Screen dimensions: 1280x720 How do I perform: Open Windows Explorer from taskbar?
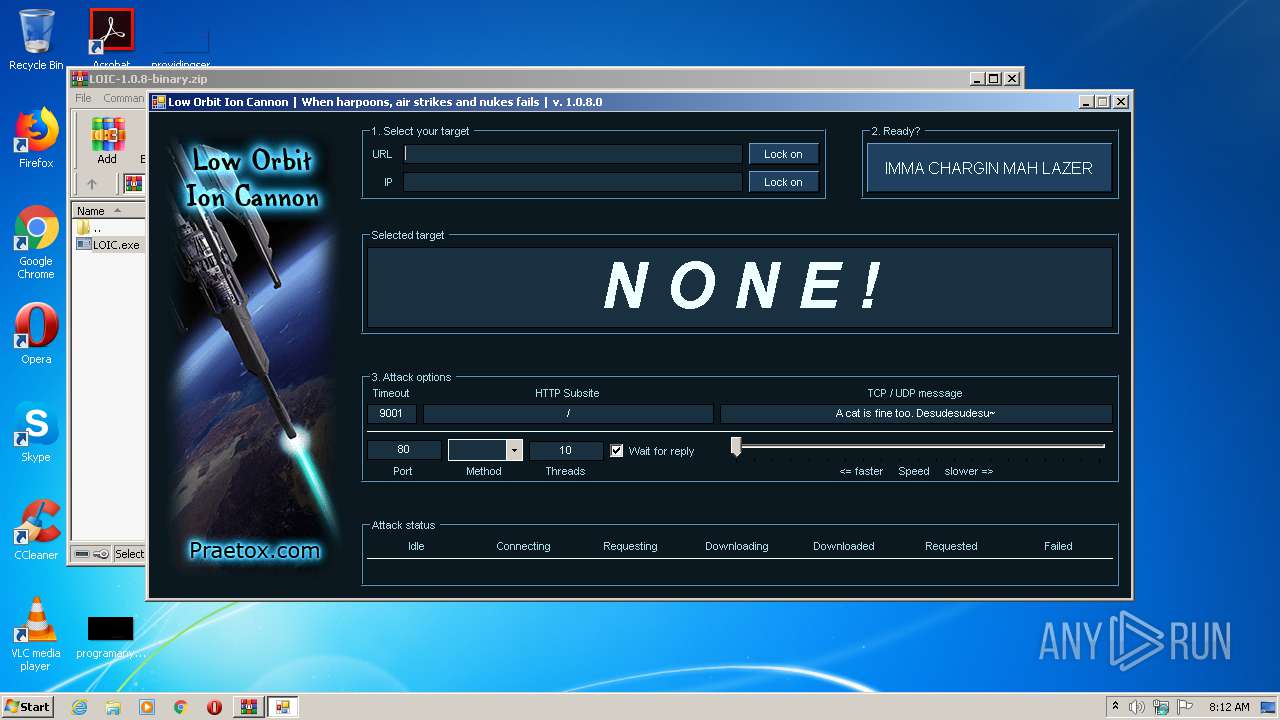click(x=113, y=707)
